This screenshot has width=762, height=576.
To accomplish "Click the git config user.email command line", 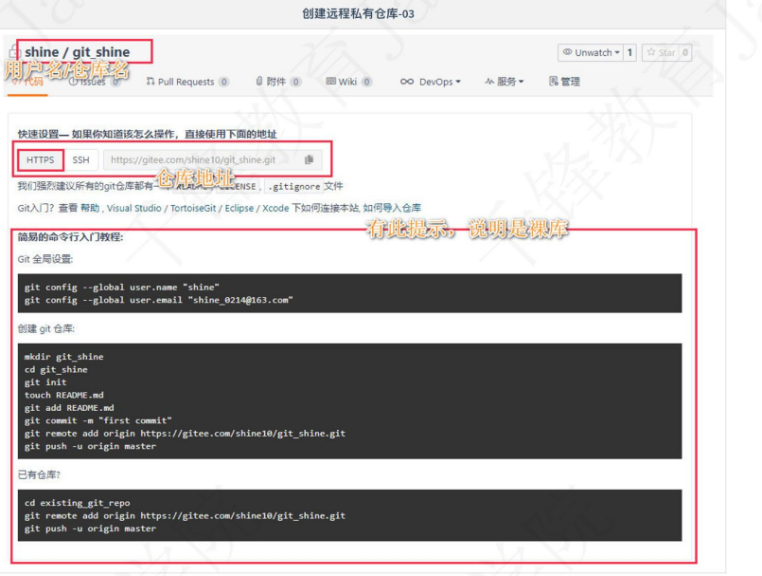I will click(x=159, y=300).
